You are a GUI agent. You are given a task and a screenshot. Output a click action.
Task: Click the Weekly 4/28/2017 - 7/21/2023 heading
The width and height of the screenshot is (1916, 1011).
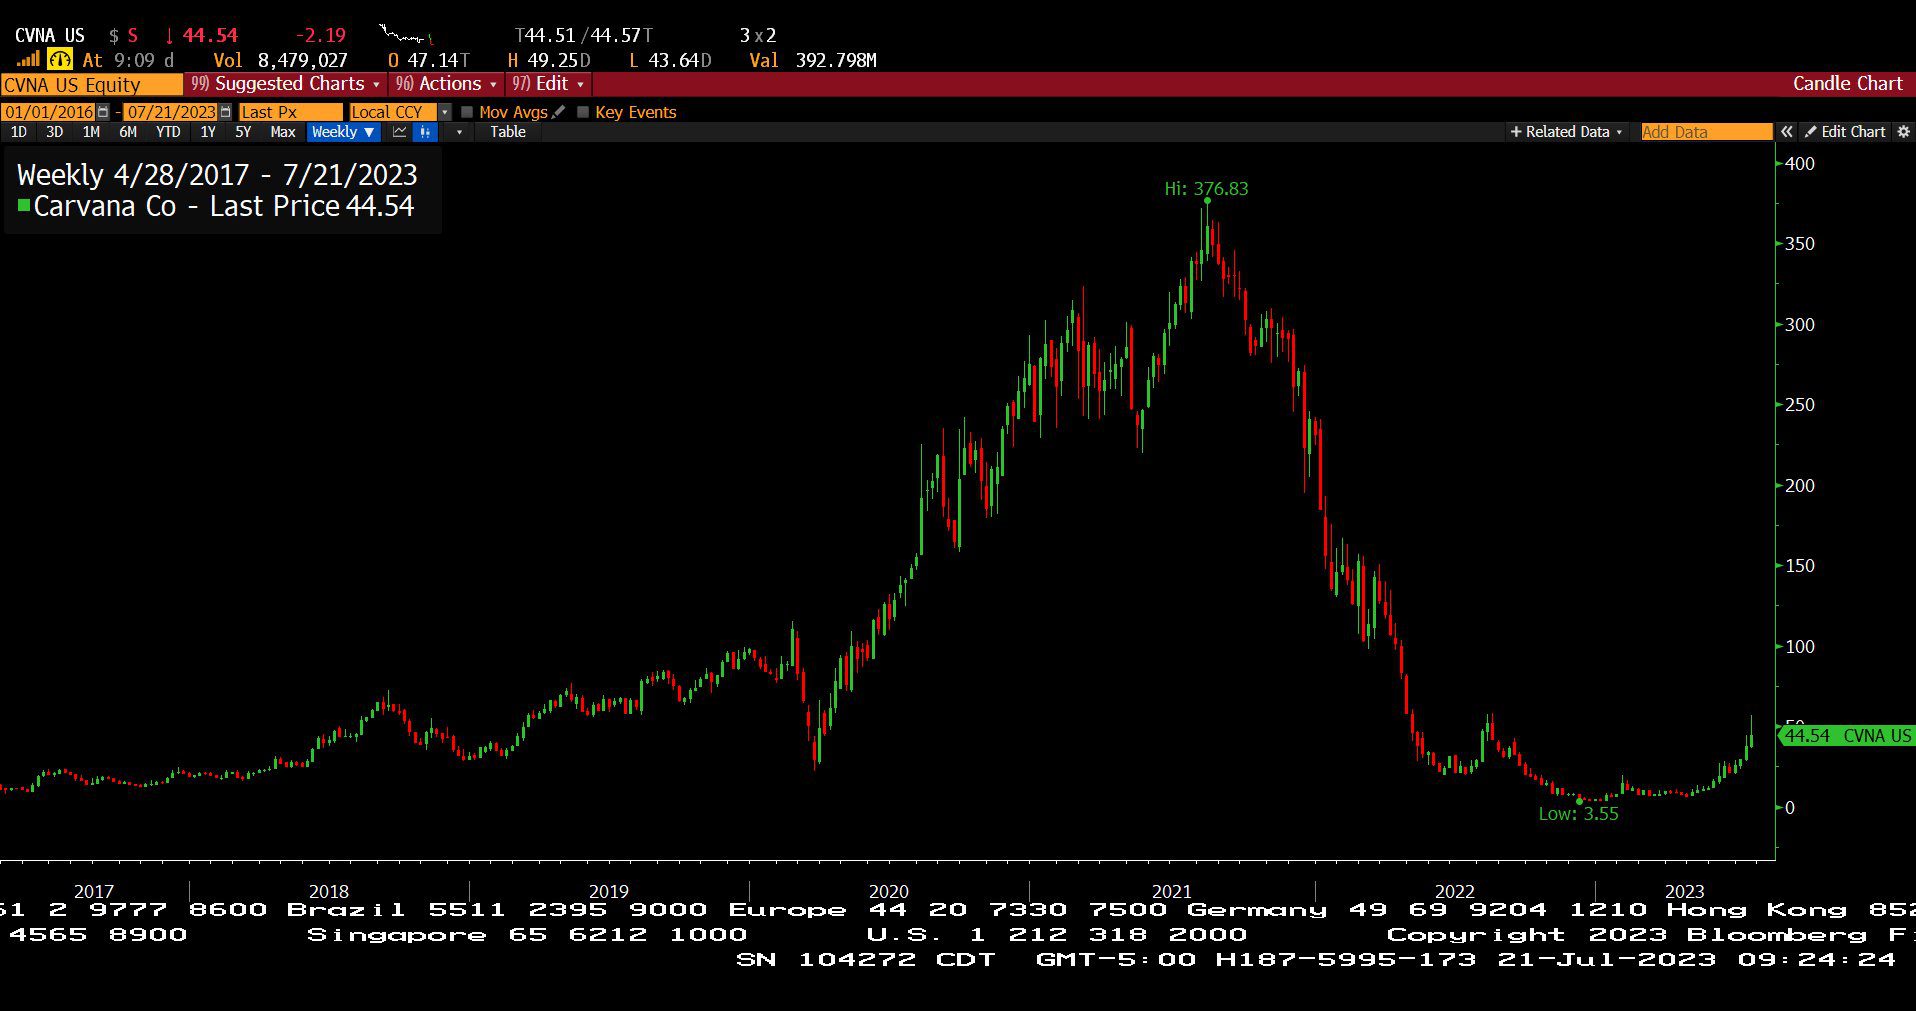coord(217,174)
